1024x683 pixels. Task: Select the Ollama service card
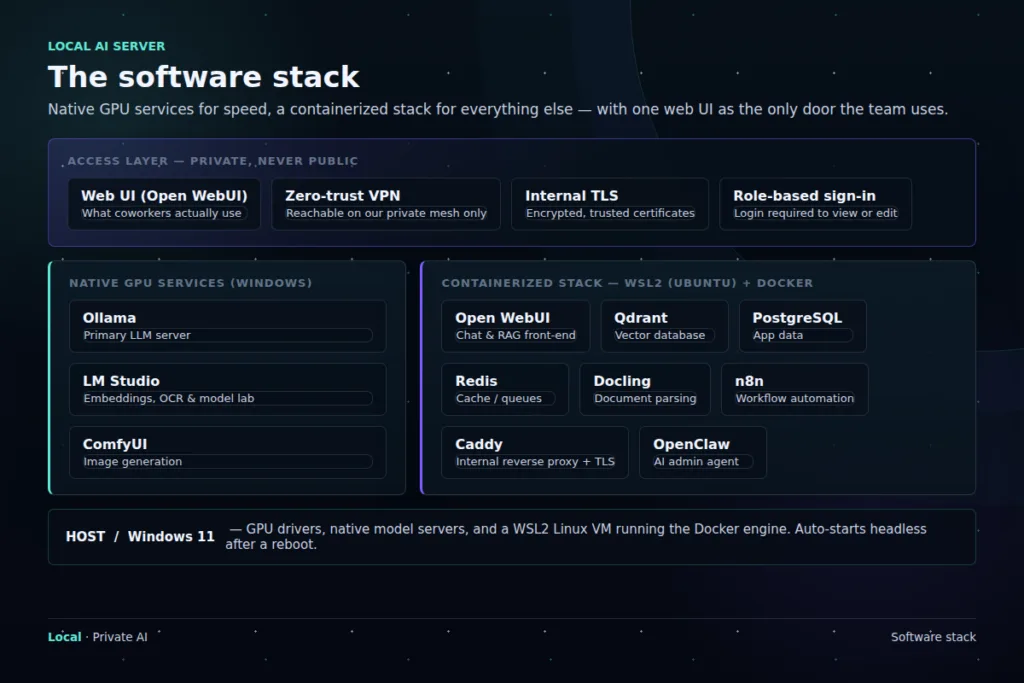(x=227, y=326)
